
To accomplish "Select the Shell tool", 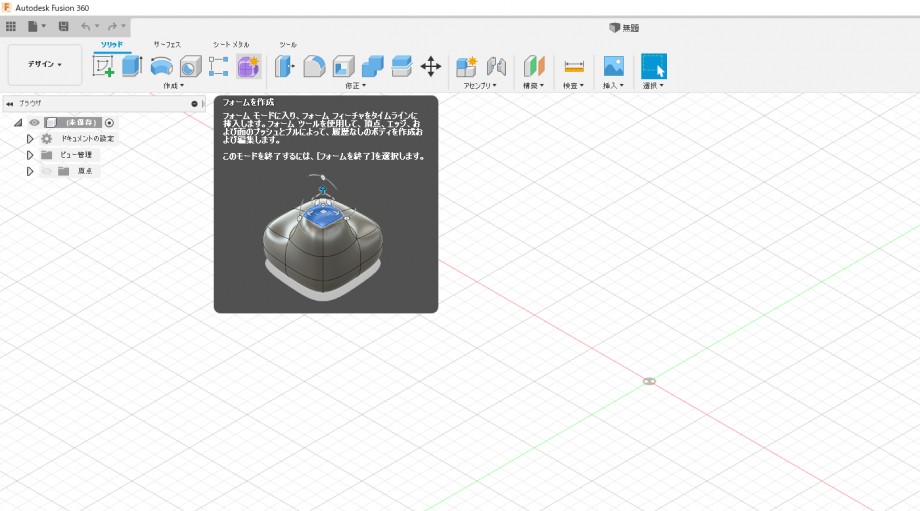I will pyautogui.click(x=343, y=66).
